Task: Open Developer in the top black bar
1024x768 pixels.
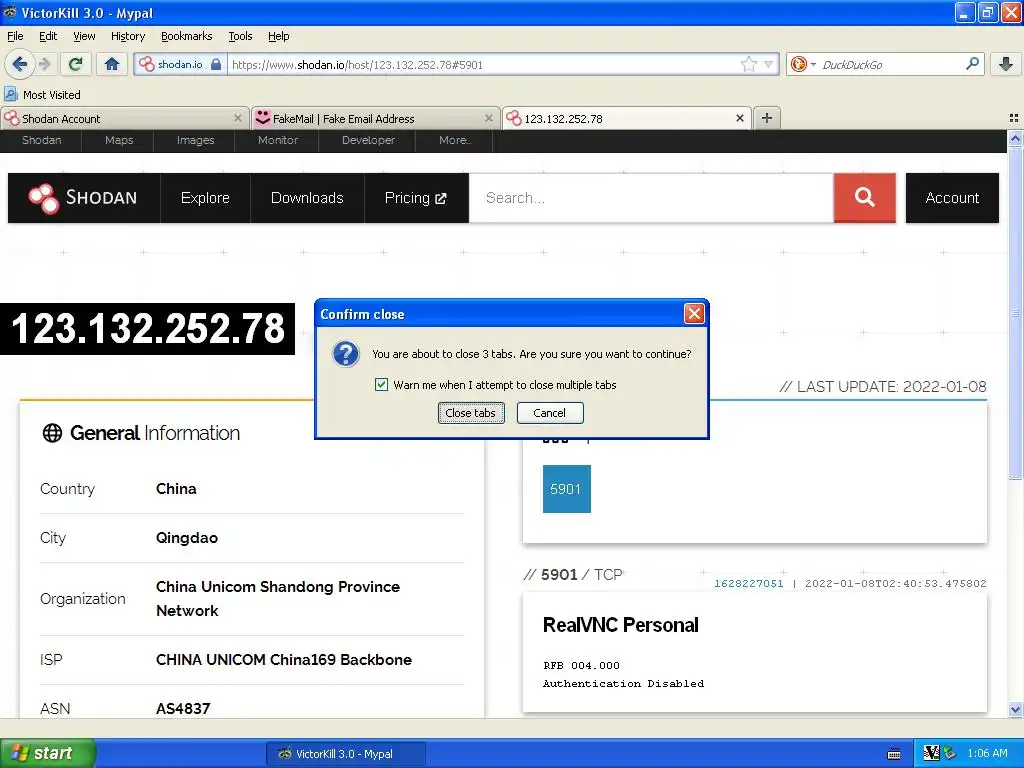Action: pos(368,140)
